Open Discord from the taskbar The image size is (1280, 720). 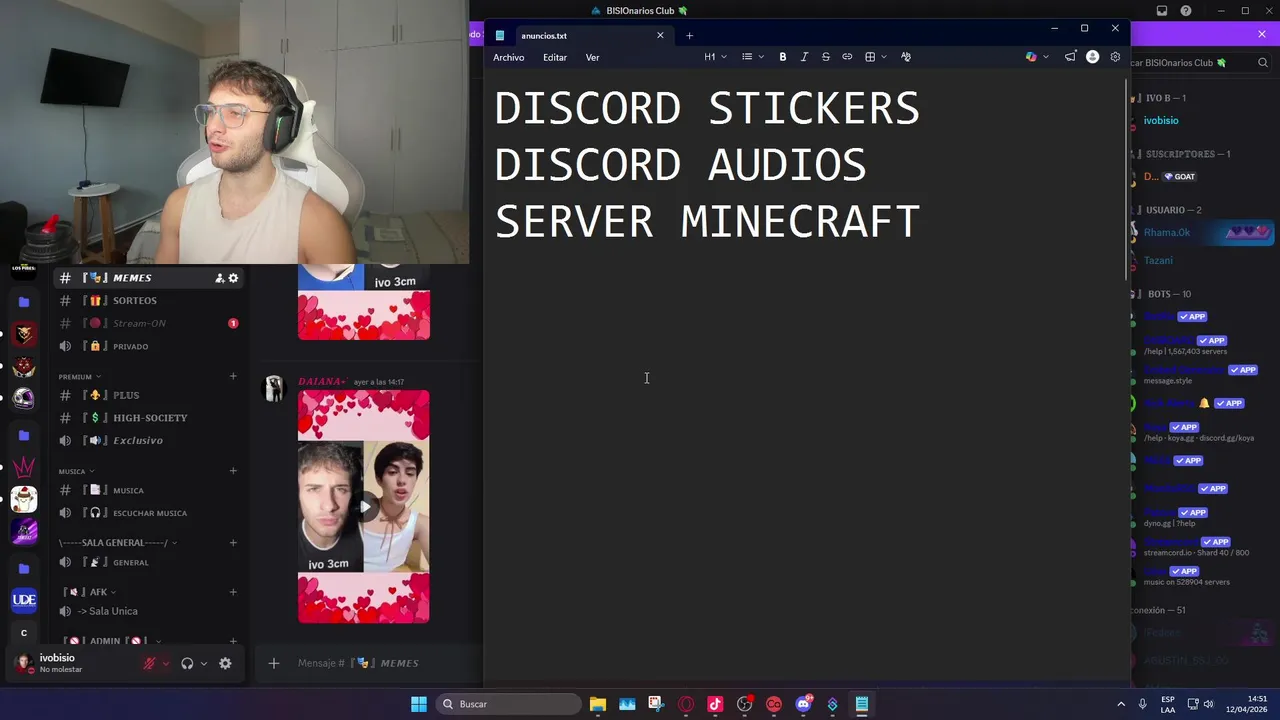pyautogui.click(x=803, y=704)
